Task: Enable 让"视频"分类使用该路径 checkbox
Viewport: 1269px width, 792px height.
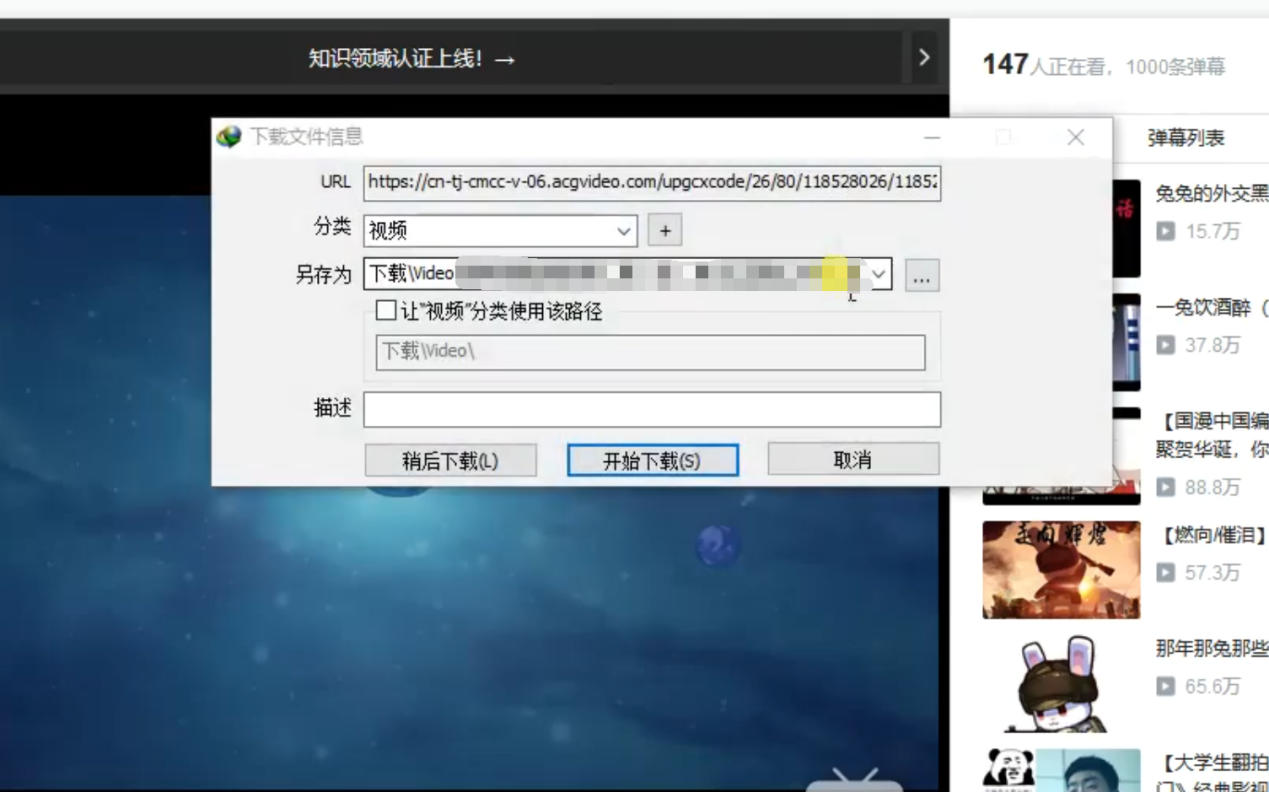Action: click(x=386, y=311)
